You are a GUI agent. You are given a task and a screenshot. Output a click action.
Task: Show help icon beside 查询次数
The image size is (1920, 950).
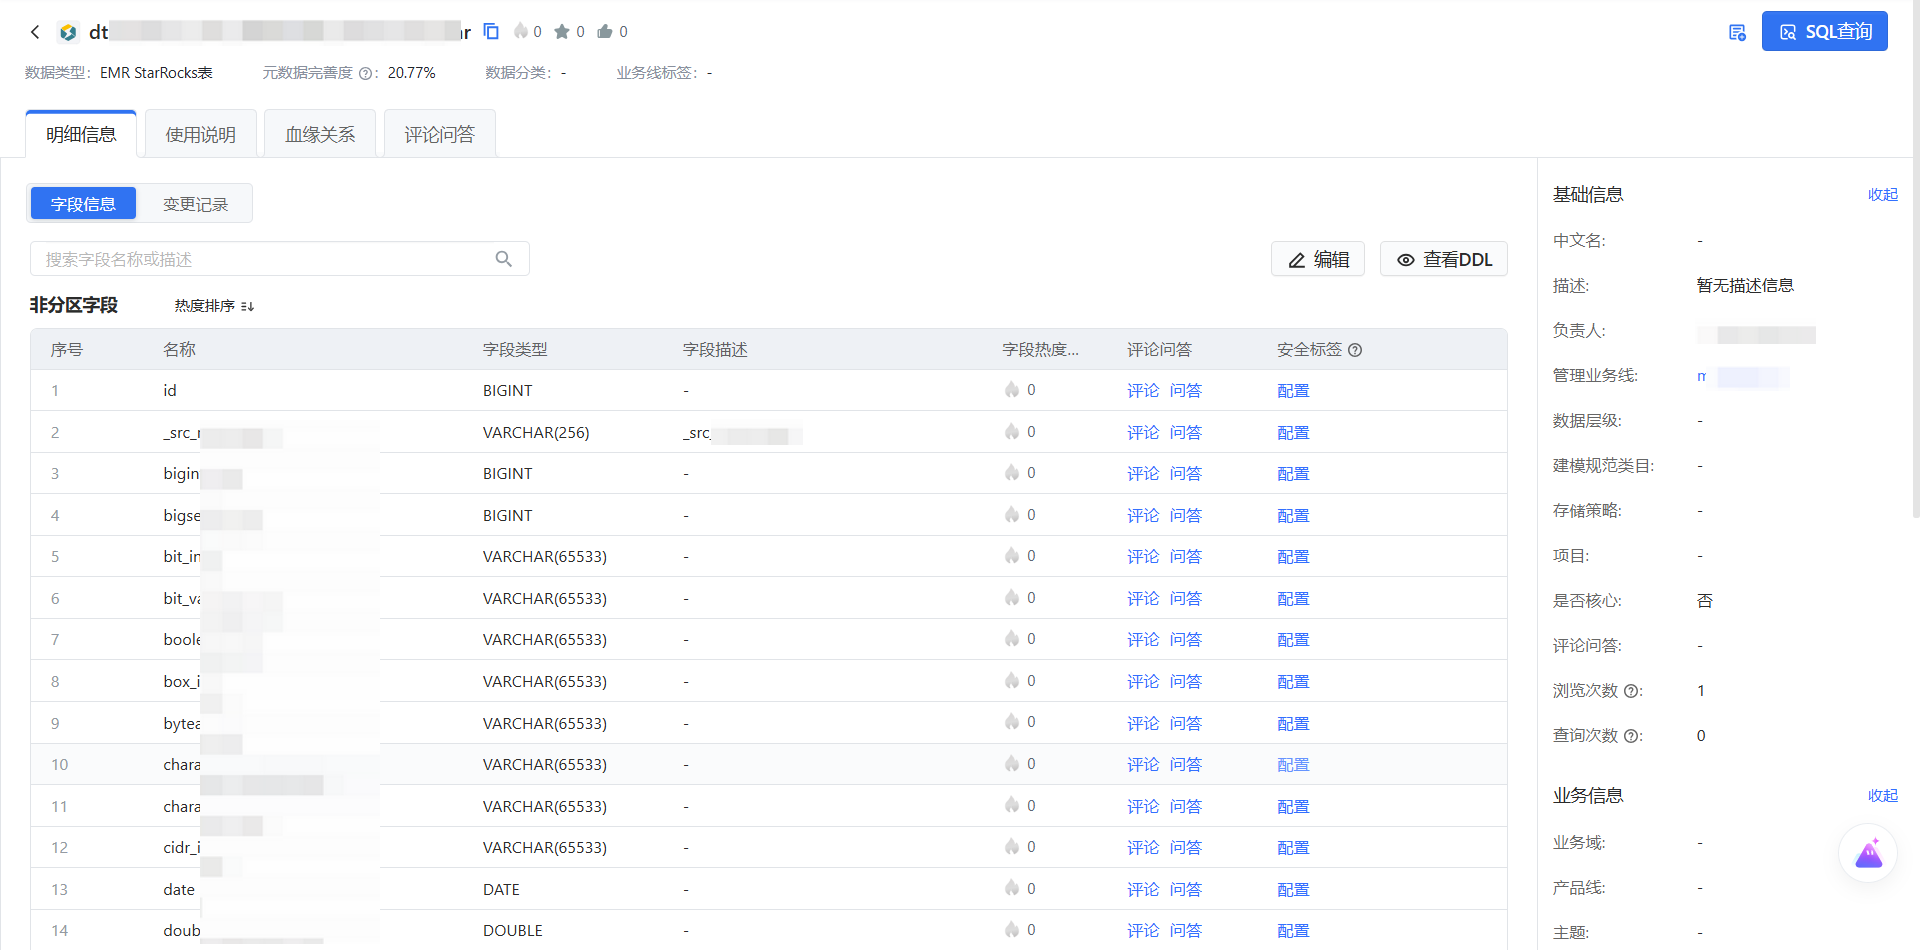click(1631, 736)
